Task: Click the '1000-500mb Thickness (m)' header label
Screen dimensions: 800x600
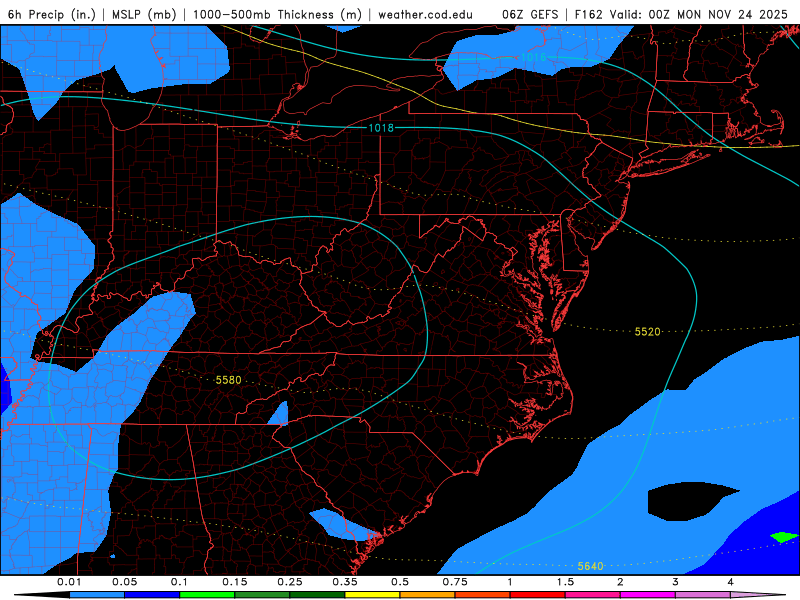Action: coord(277,14)
